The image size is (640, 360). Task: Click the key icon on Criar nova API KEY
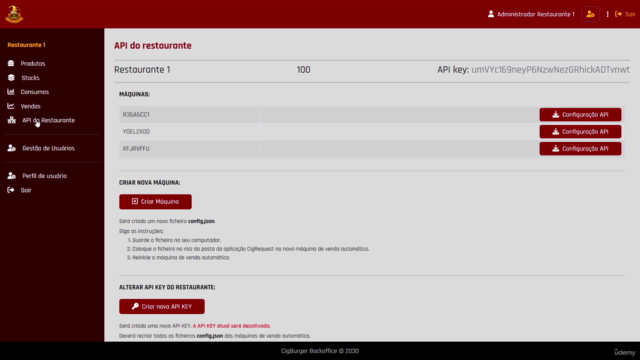click(135, 306)
